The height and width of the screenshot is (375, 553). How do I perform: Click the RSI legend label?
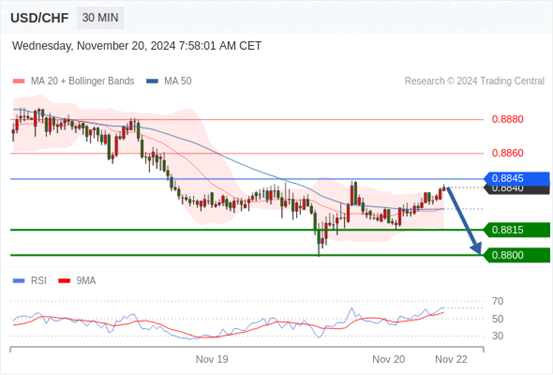coord(38,281)
